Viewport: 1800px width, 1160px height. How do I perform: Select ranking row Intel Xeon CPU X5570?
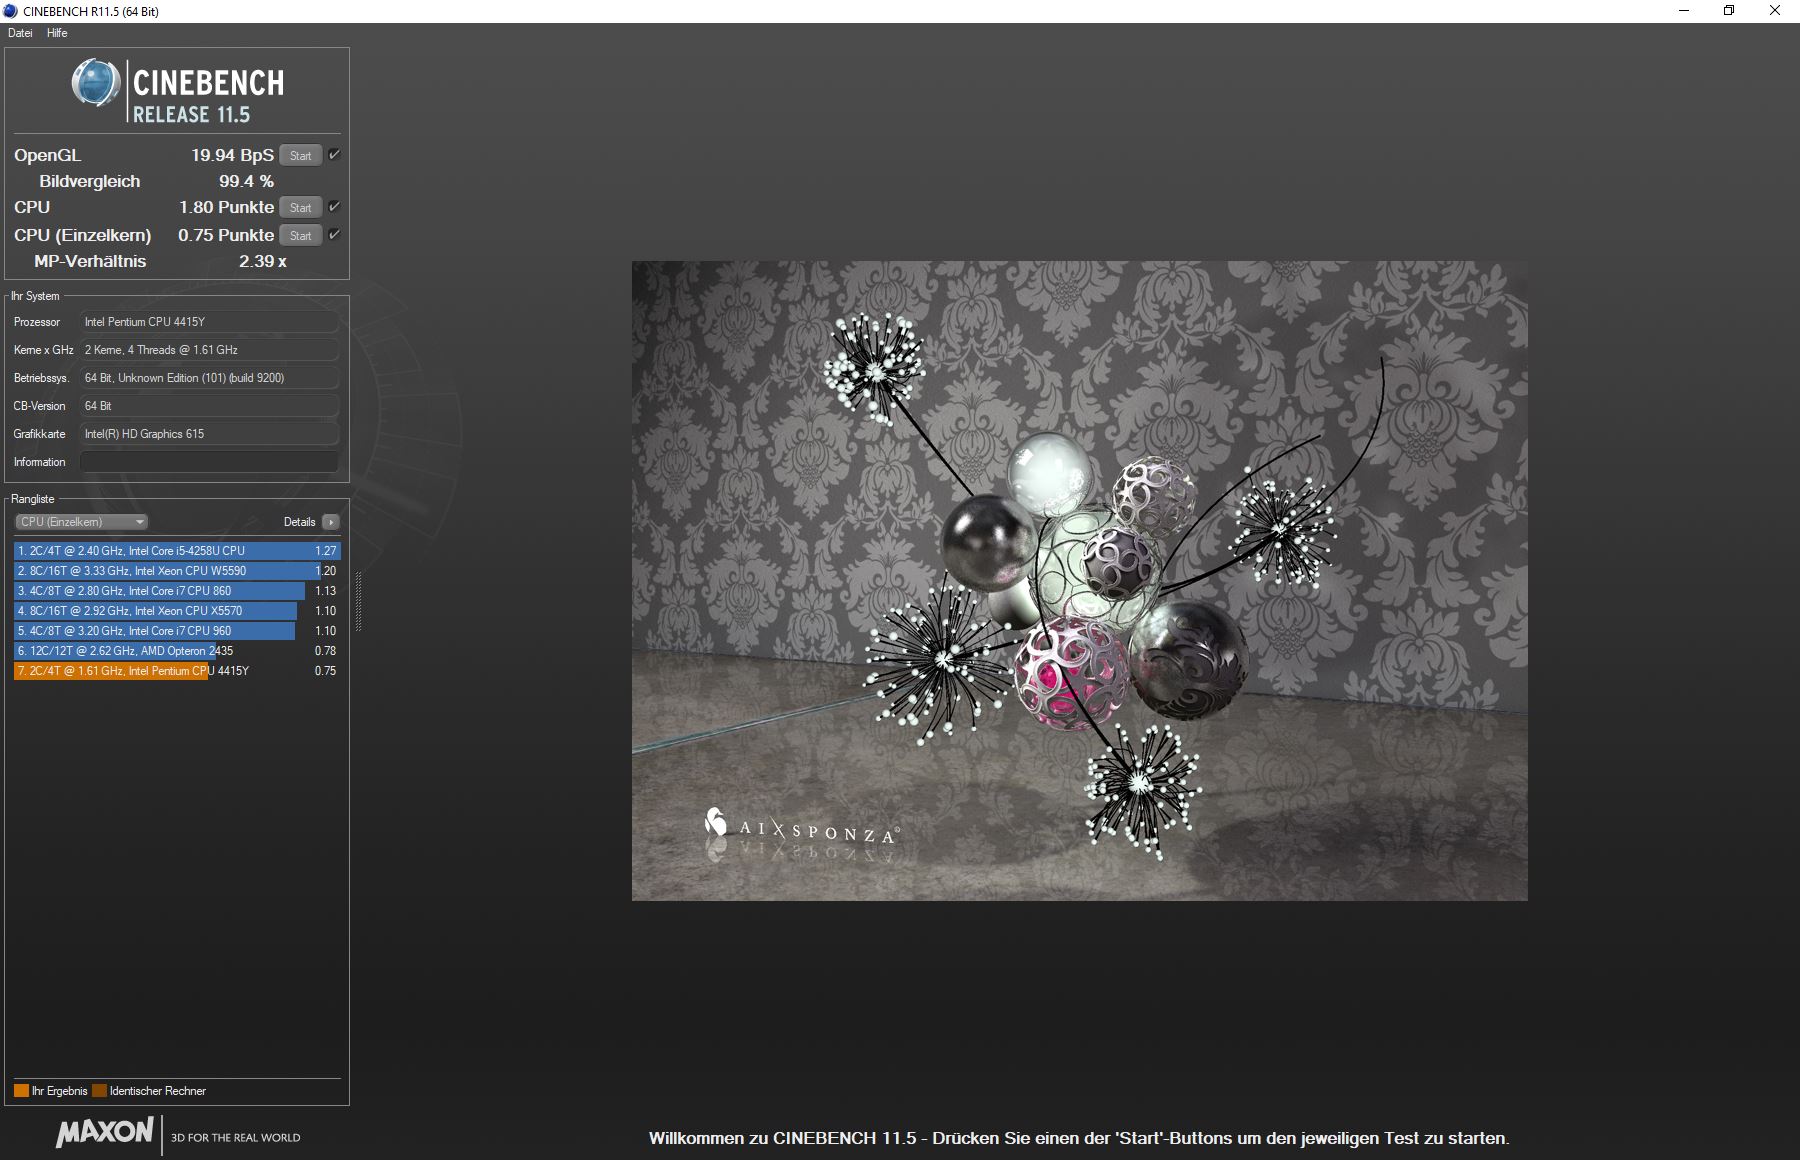point(177,611)
